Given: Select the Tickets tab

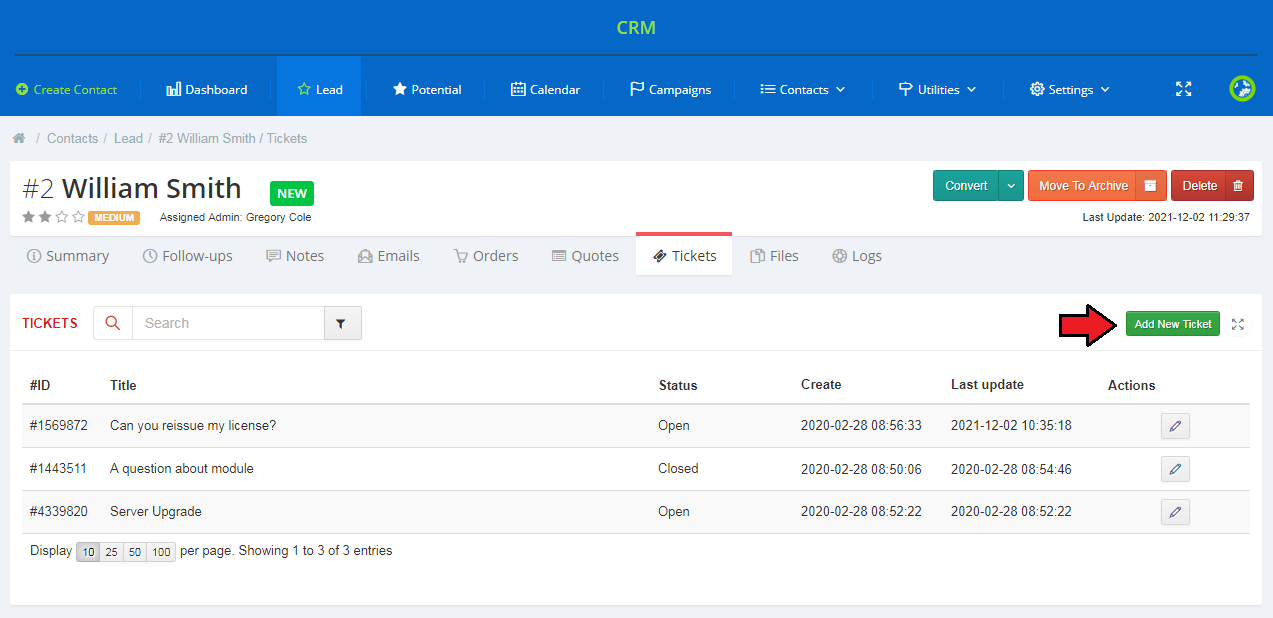Looking at the screenshot, I should tap(684, 255).
